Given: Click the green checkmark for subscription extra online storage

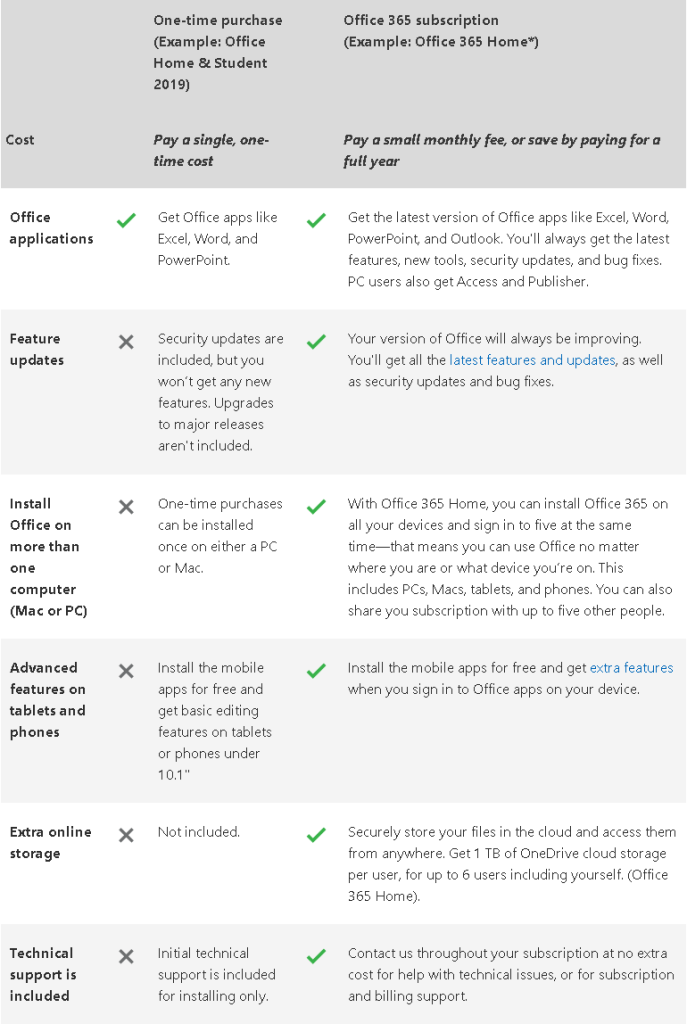Looking at the screenshot, I should [316, 835].
